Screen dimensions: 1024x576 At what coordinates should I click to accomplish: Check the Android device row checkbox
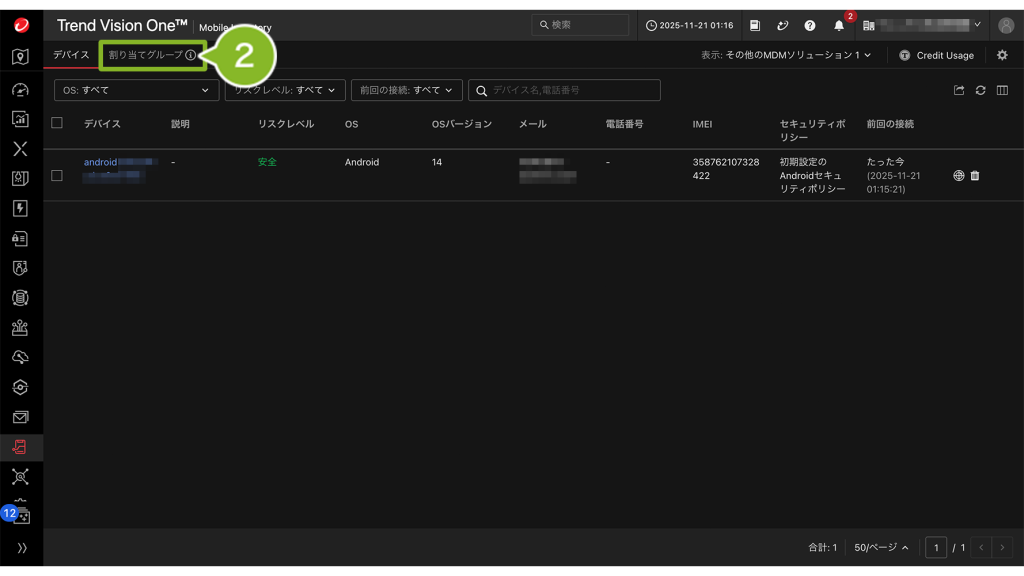coord(57,176)
